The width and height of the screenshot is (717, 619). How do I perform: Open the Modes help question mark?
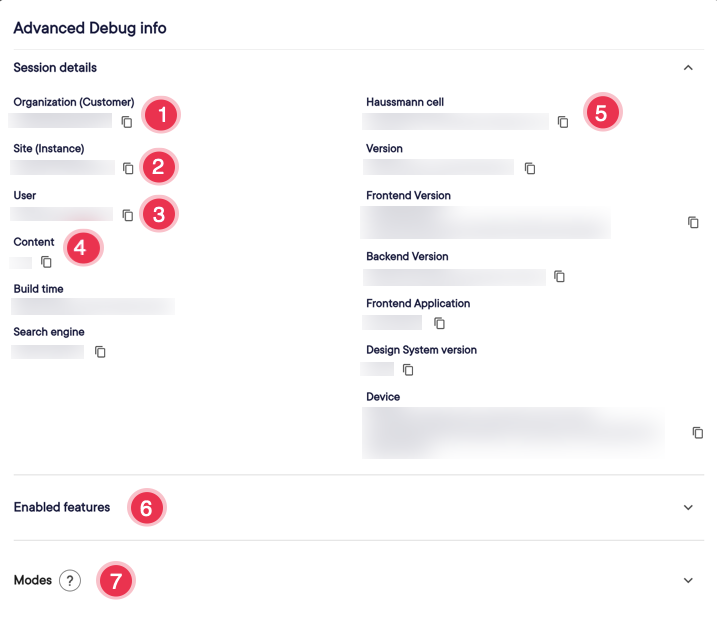point(69,580)
